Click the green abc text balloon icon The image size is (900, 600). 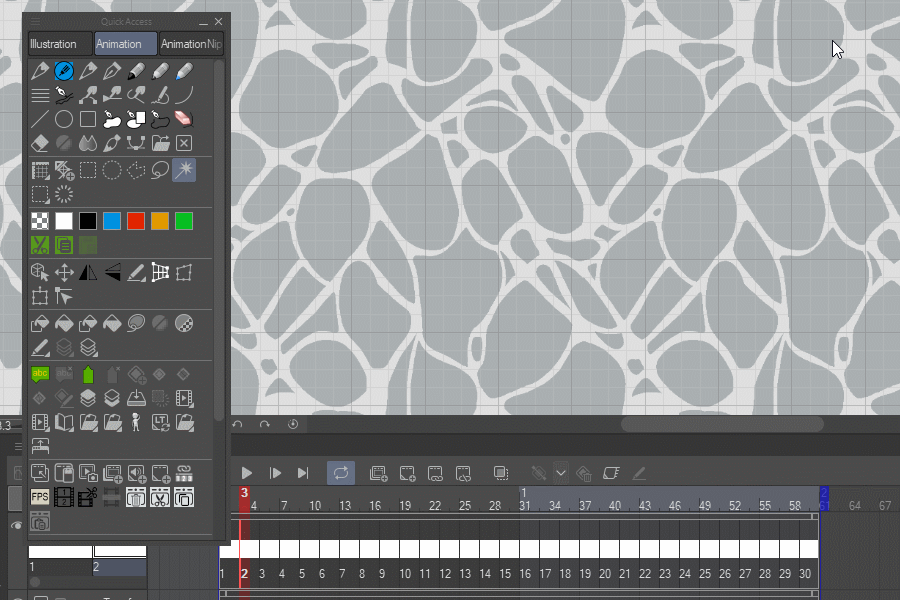pos(40,374)
